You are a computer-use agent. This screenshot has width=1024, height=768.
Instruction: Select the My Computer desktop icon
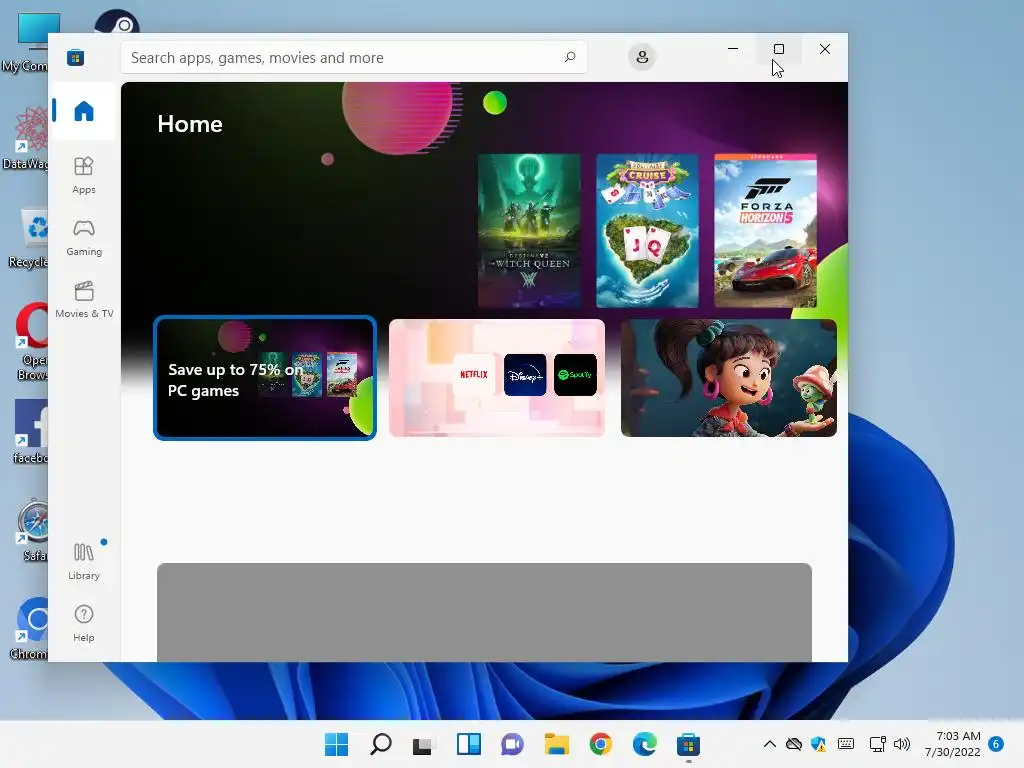click(26, 42)
